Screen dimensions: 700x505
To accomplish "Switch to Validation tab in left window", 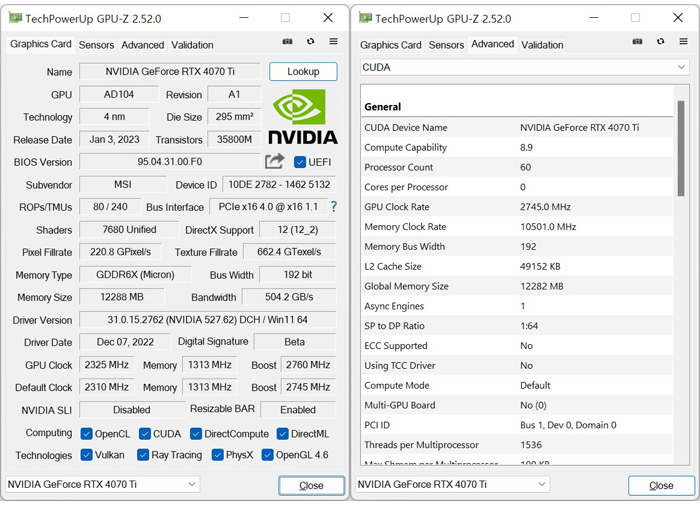I will coord(192,45).
